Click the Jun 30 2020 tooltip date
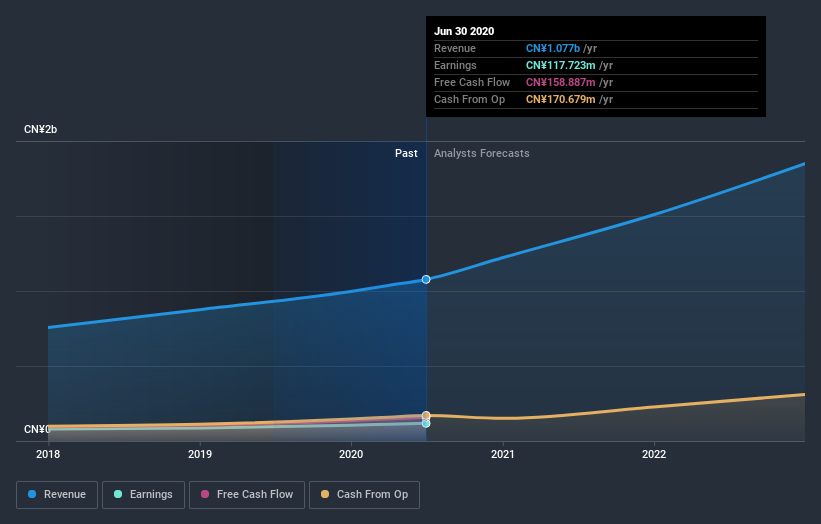 [x=464, y=31]
